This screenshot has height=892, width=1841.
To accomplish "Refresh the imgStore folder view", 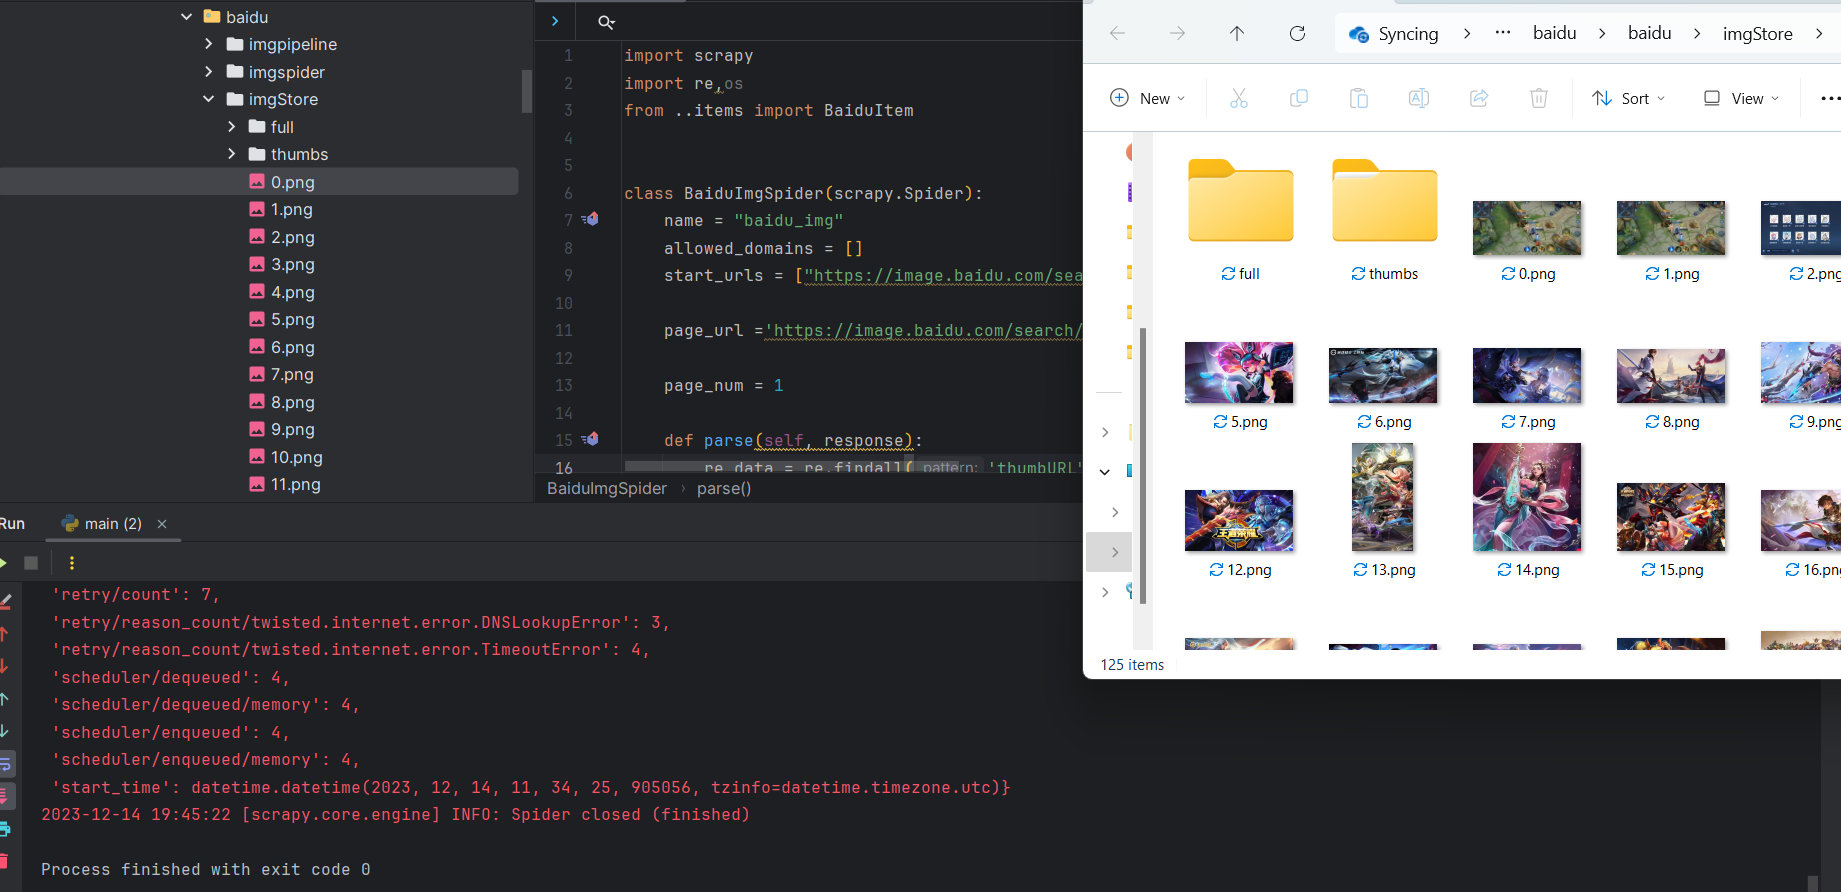I will coord(1297,33).
